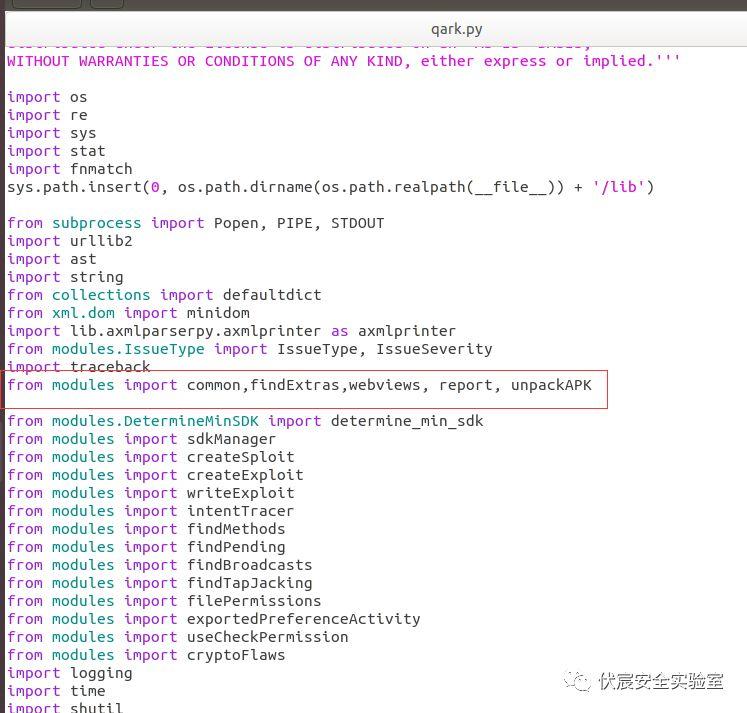Place cursor on the import logging line
Image resolution: width=747 pixels, height=713 pixels.
pos(70,673)
